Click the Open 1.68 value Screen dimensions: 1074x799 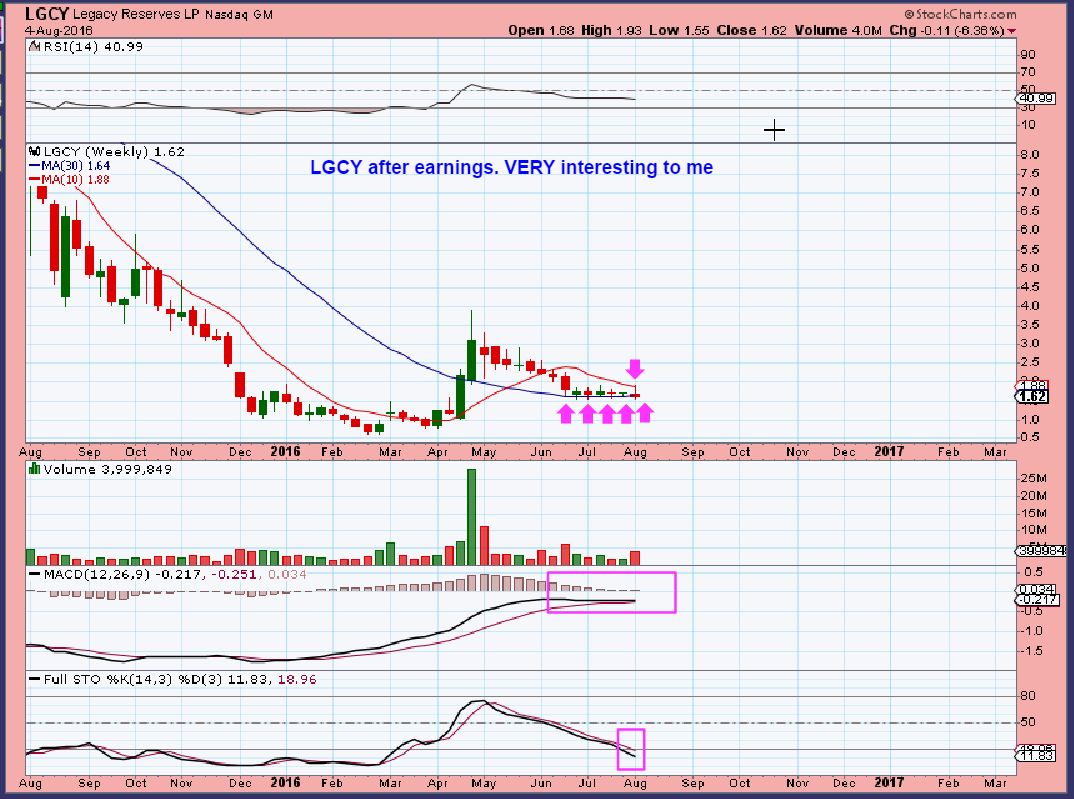[x=541, y=30]
